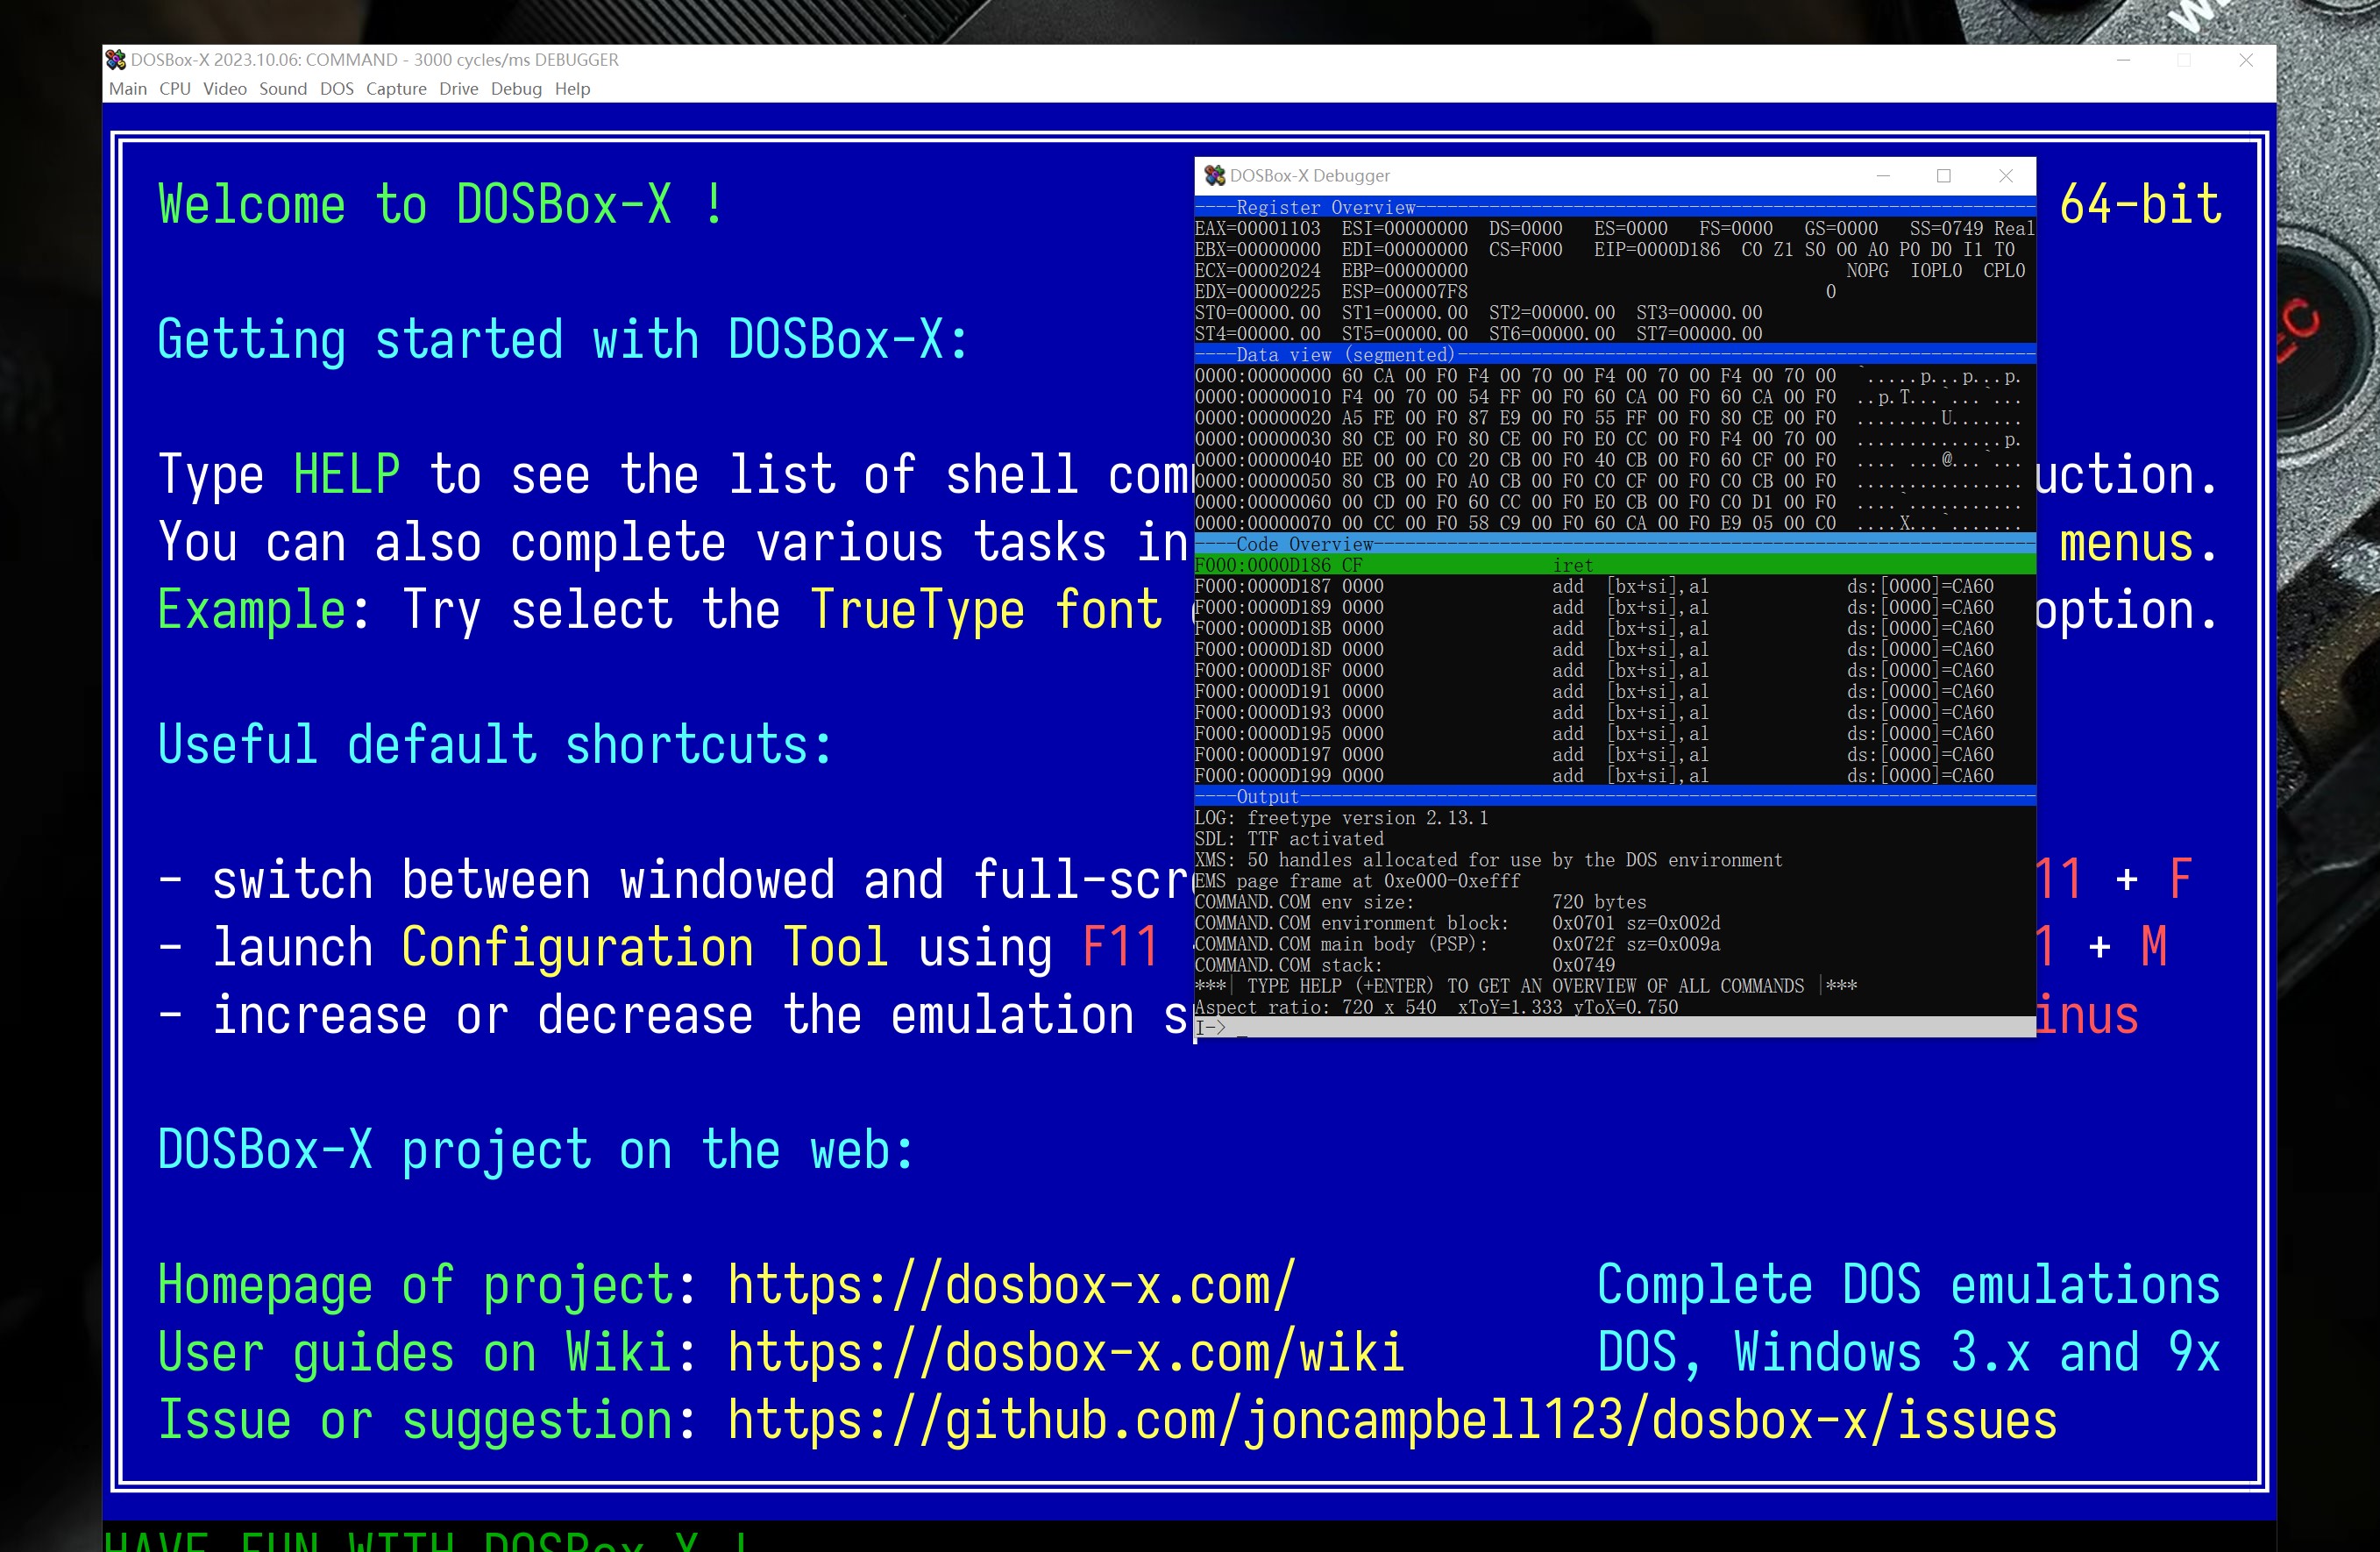This screenshot has height=1552, width=2380.
Task: Open the Debug menu
Action: point(516,89)
